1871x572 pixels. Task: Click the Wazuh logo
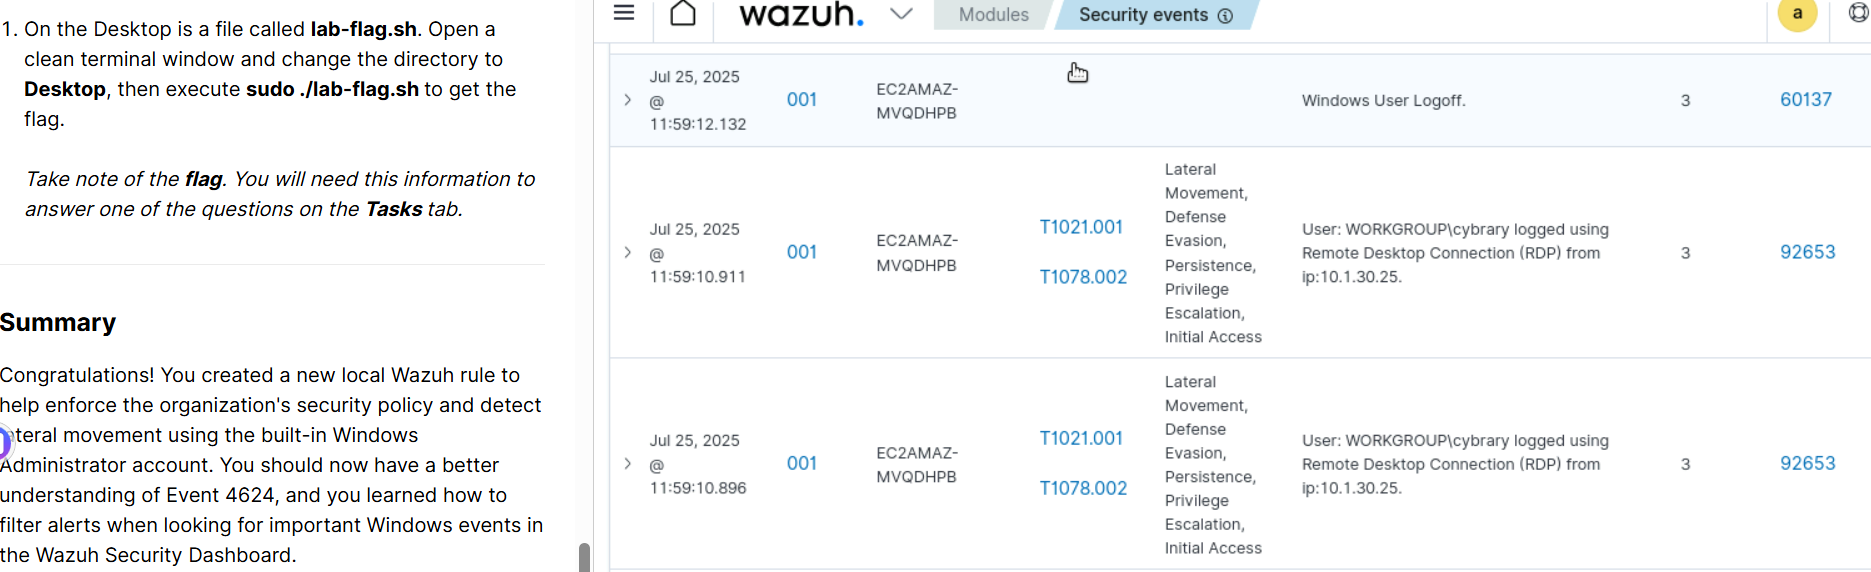pos(801,15)
